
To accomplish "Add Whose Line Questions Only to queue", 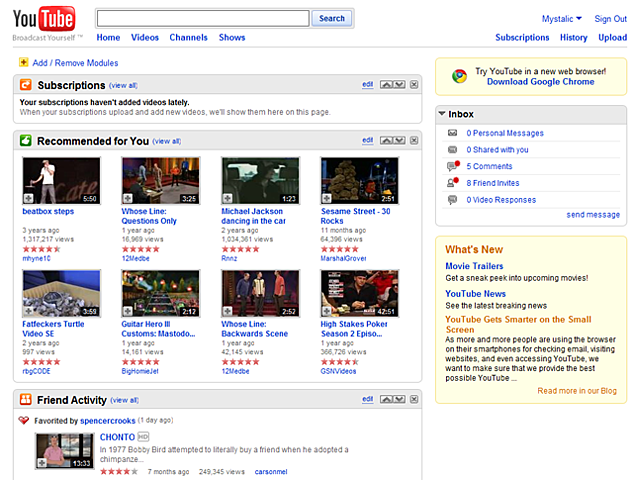I will point(128,198).
